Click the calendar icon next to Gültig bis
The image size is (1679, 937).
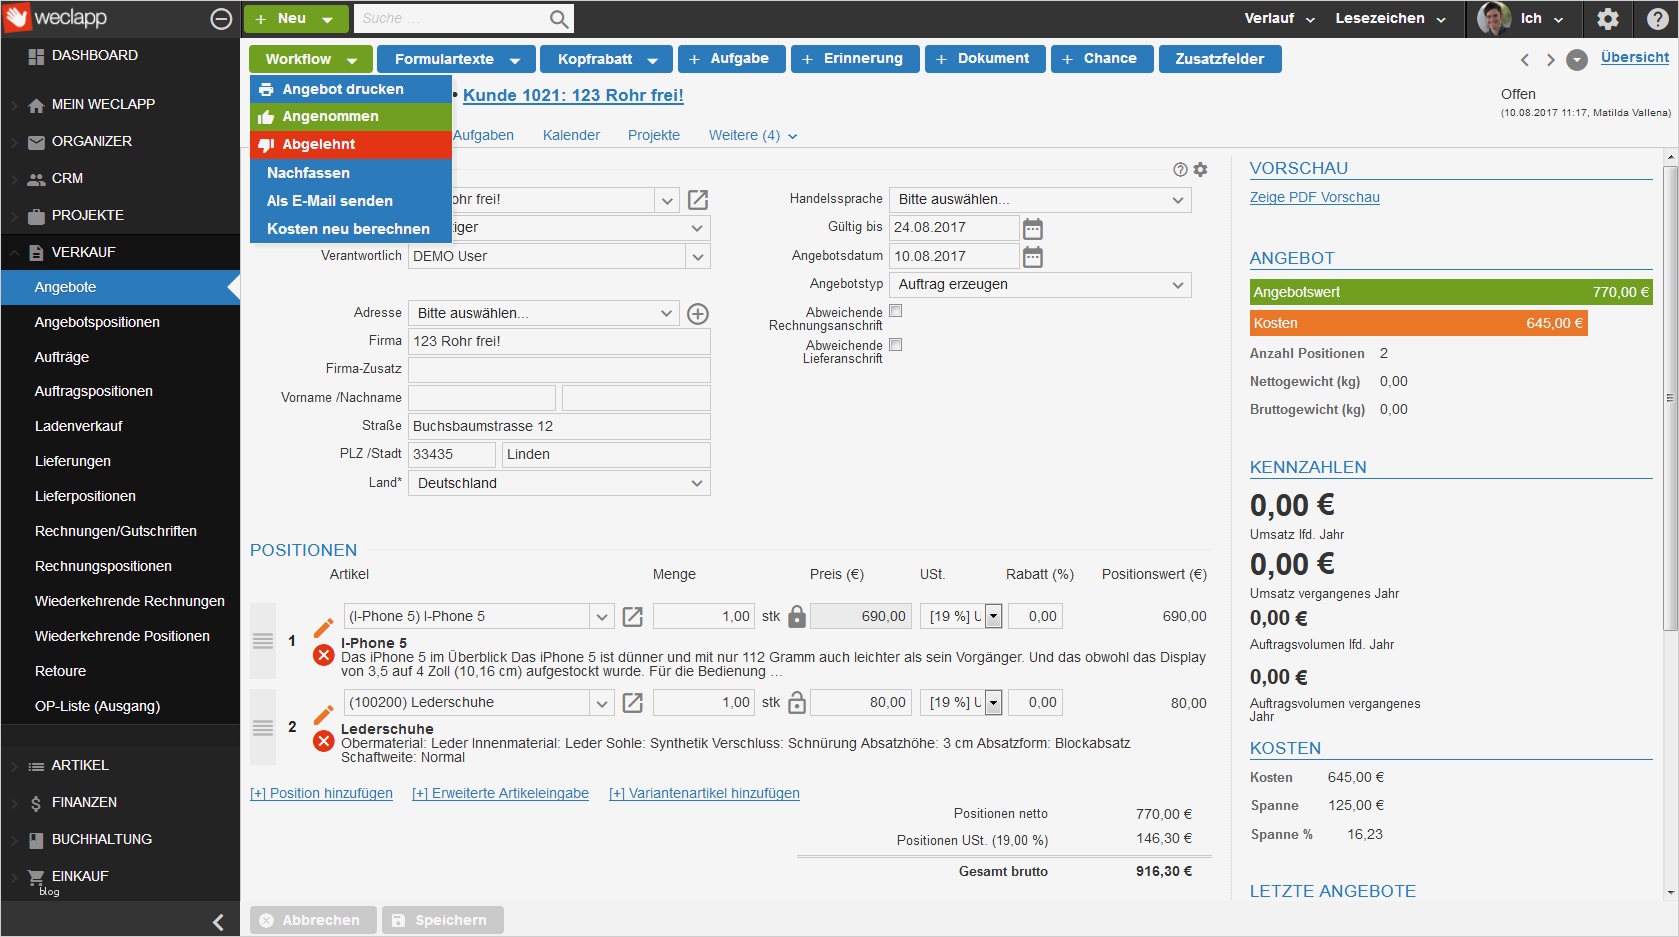[x=1033, y=229]
